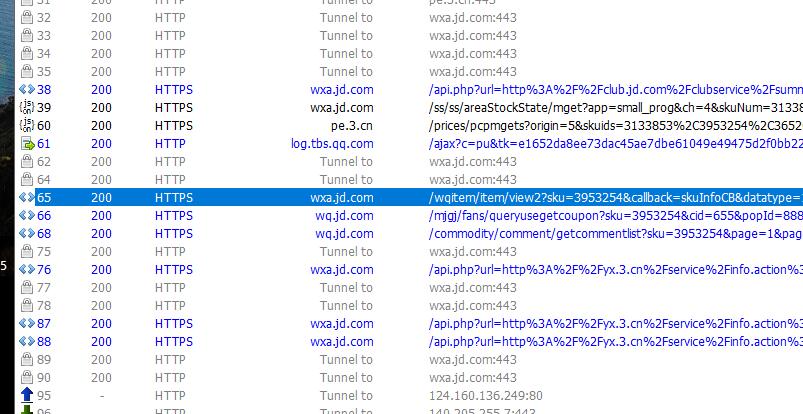The height and width of the screenshot is (414, 803).
Task: Click the wq.jd.com host of session 66
Action: (x=344, y=216)
